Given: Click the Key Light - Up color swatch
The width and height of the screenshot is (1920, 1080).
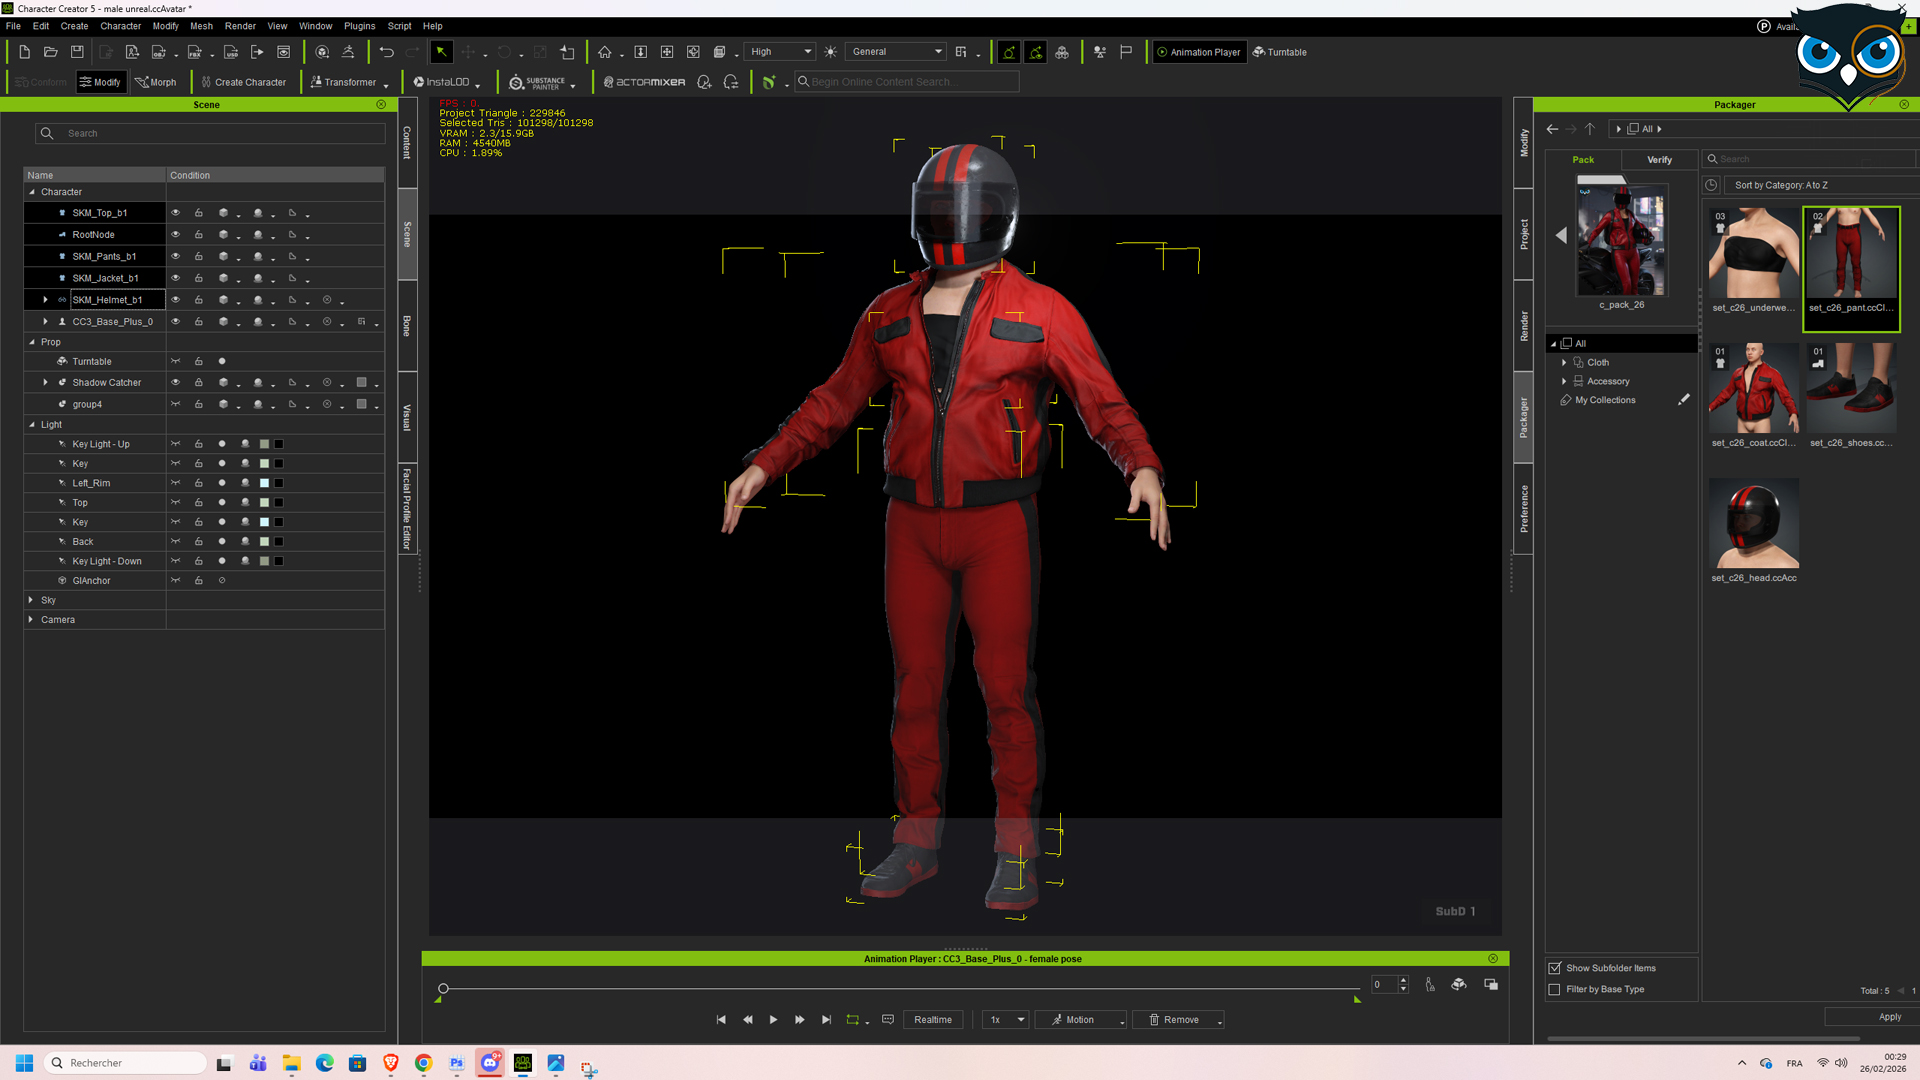Looking at the screenshot, I should [264, 444].
